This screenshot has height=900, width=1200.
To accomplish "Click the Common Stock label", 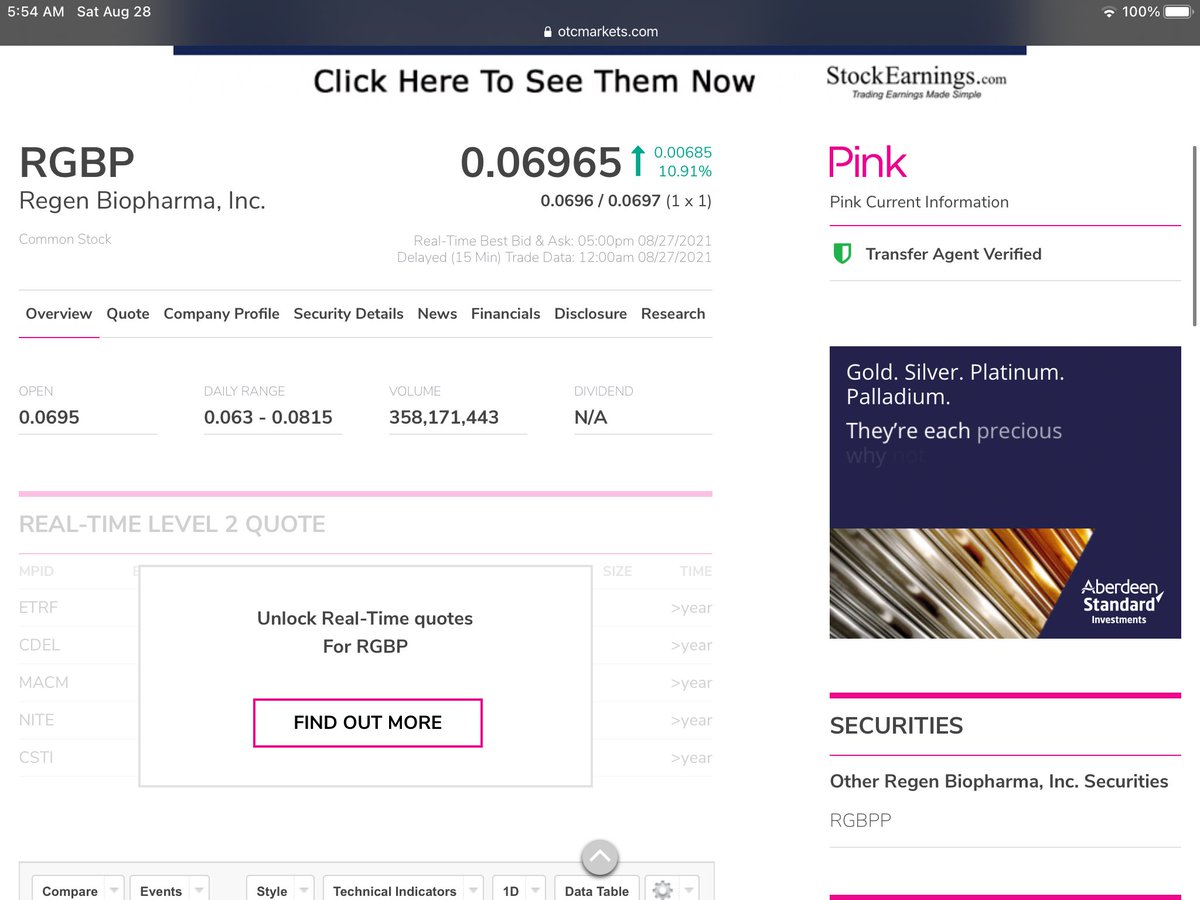I will coord(65,239).
